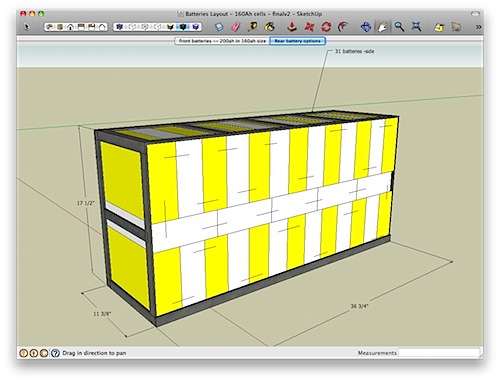Open the help question-mark icon
Image resolution: width=500 pixels, height=382 pixels.
(x=55, y=353)
